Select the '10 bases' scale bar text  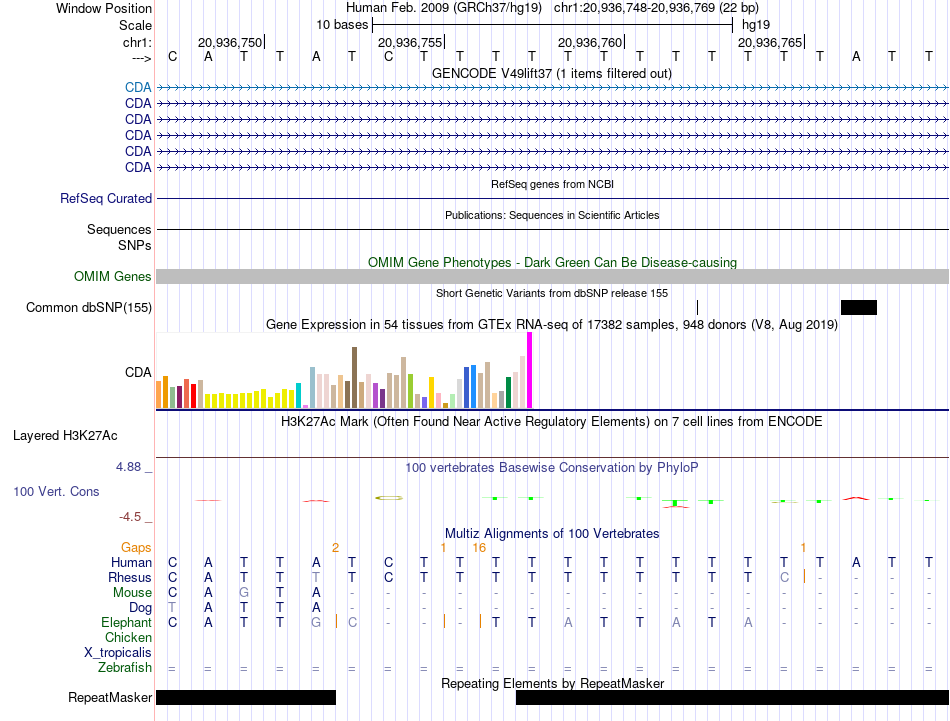point(342,25)
